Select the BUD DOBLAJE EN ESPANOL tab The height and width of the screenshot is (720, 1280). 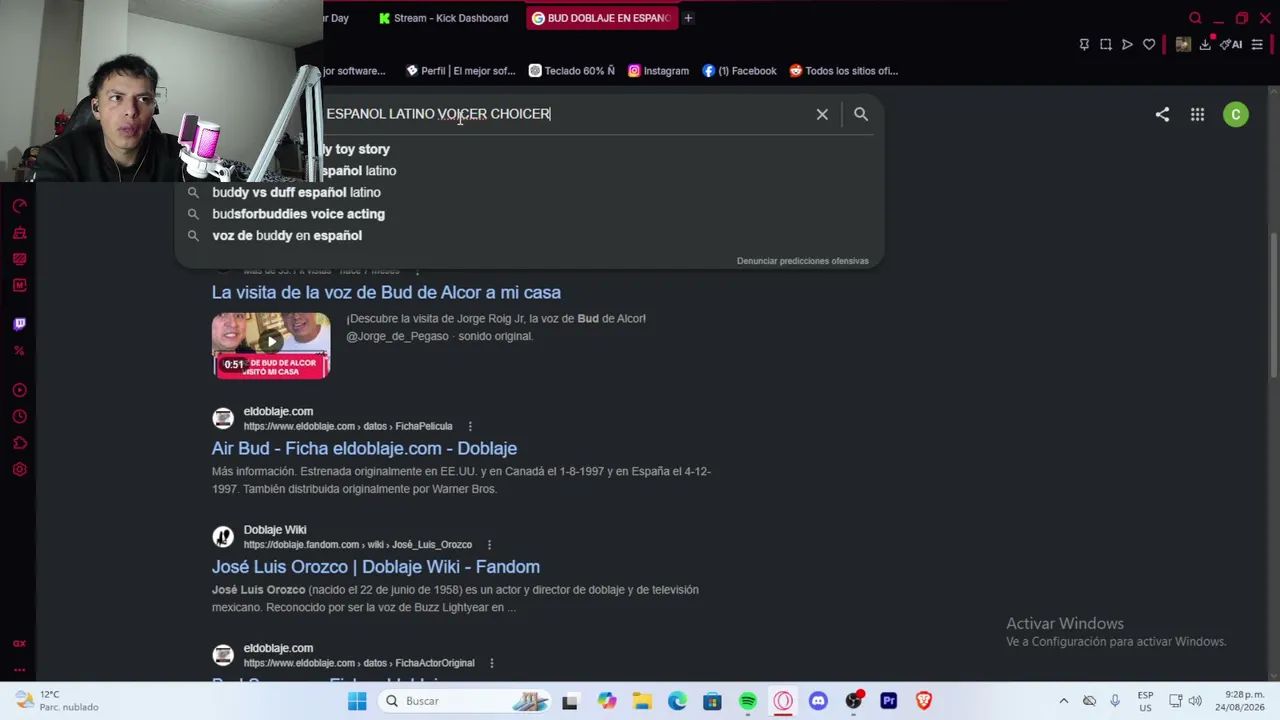[601, 18]
